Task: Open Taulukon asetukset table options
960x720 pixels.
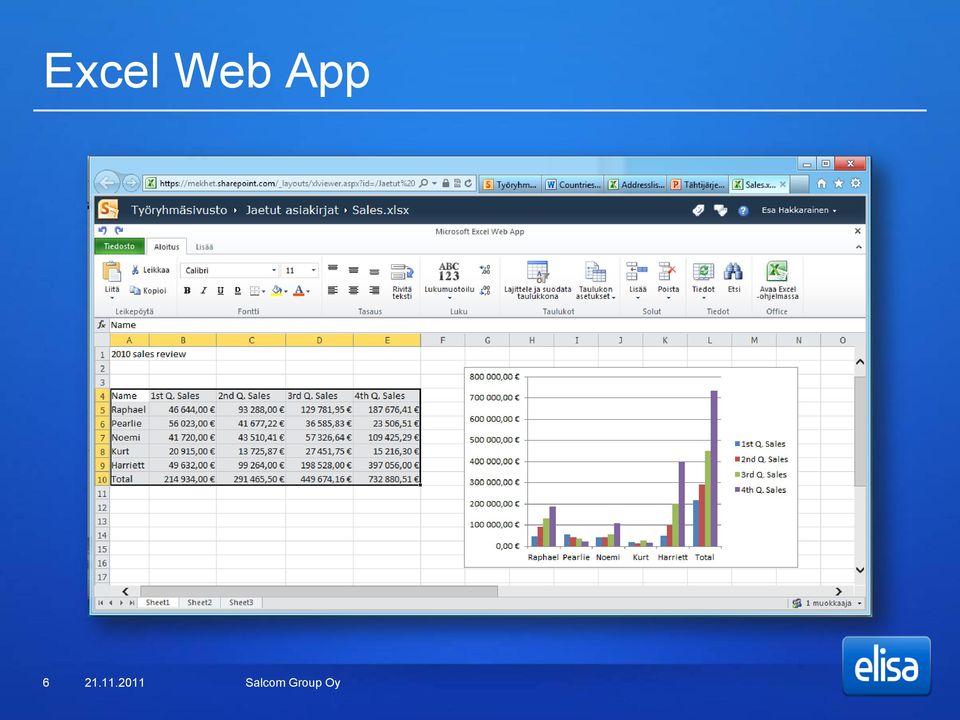Action: 595,280
